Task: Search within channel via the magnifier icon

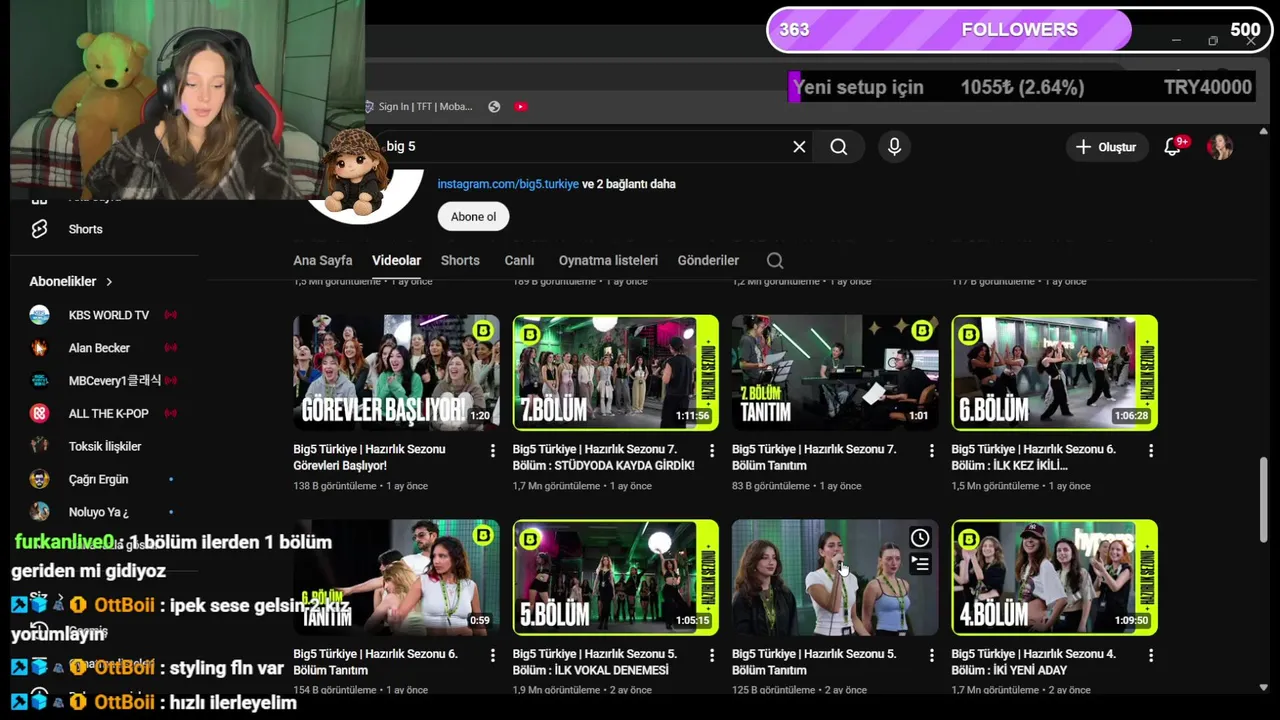Action: click(x=775, y=260)
